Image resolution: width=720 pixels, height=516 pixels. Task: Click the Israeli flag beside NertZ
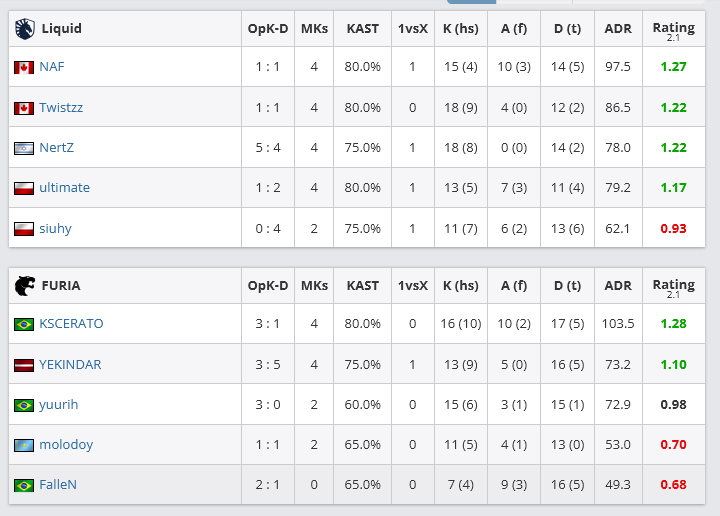(24, 148)
